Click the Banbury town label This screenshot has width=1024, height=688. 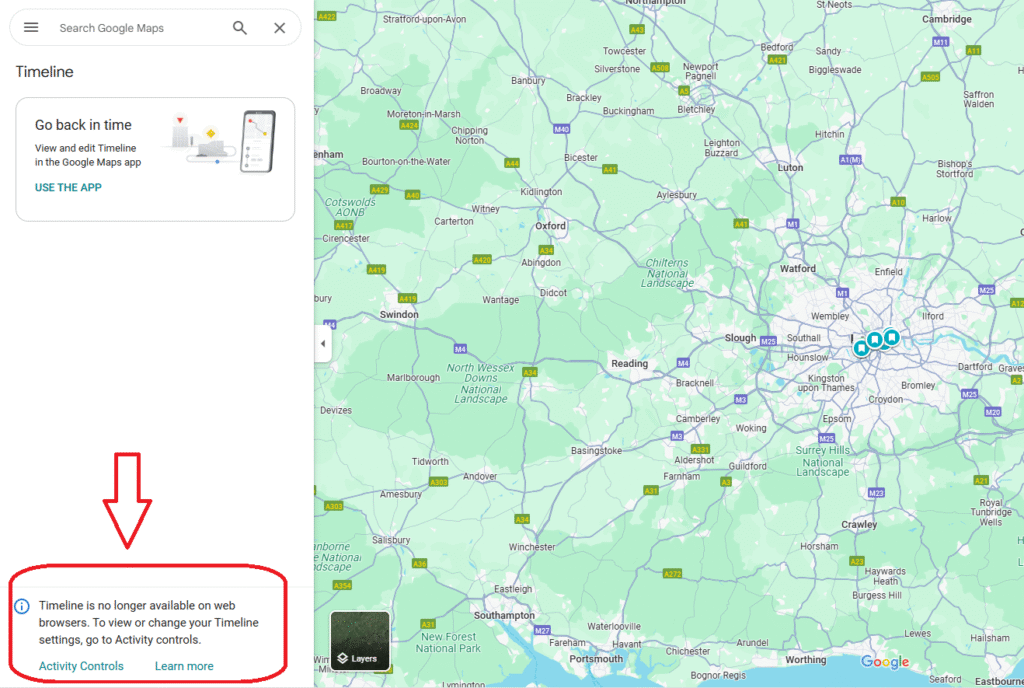tap(528, 80)
